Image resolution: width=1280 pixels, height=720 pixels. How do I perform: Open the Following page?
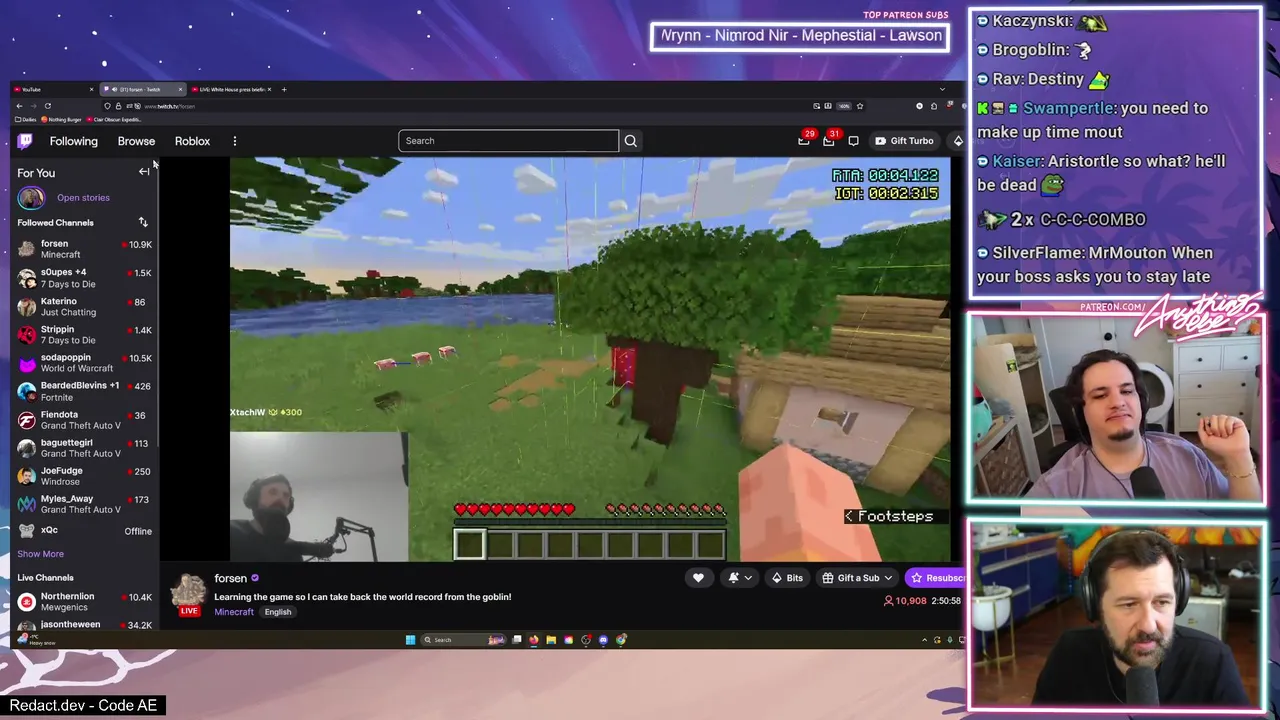[74, 141]
